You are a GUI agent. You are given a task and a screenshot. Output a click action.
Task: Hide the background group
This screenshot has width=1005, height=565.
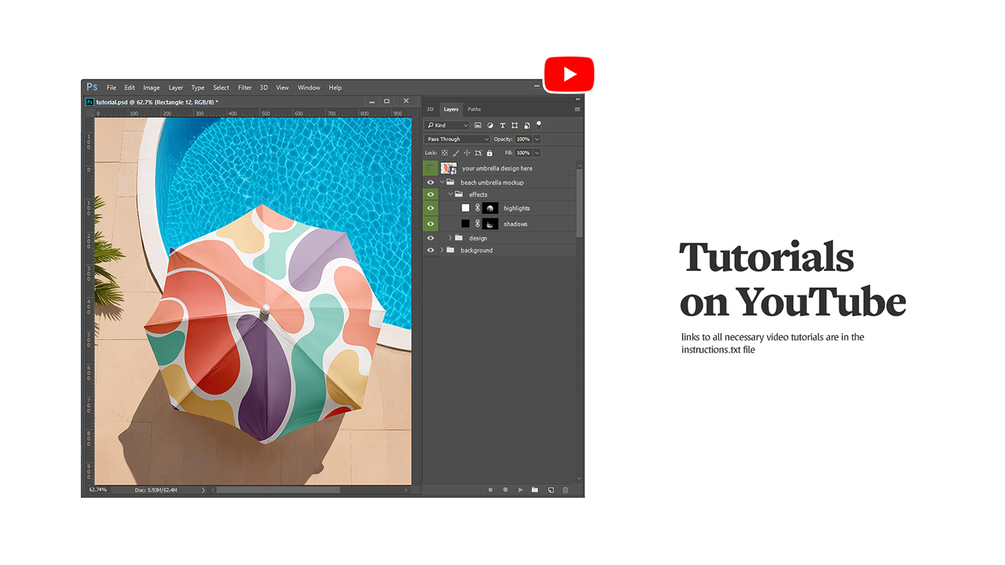[x=431, y=250]
